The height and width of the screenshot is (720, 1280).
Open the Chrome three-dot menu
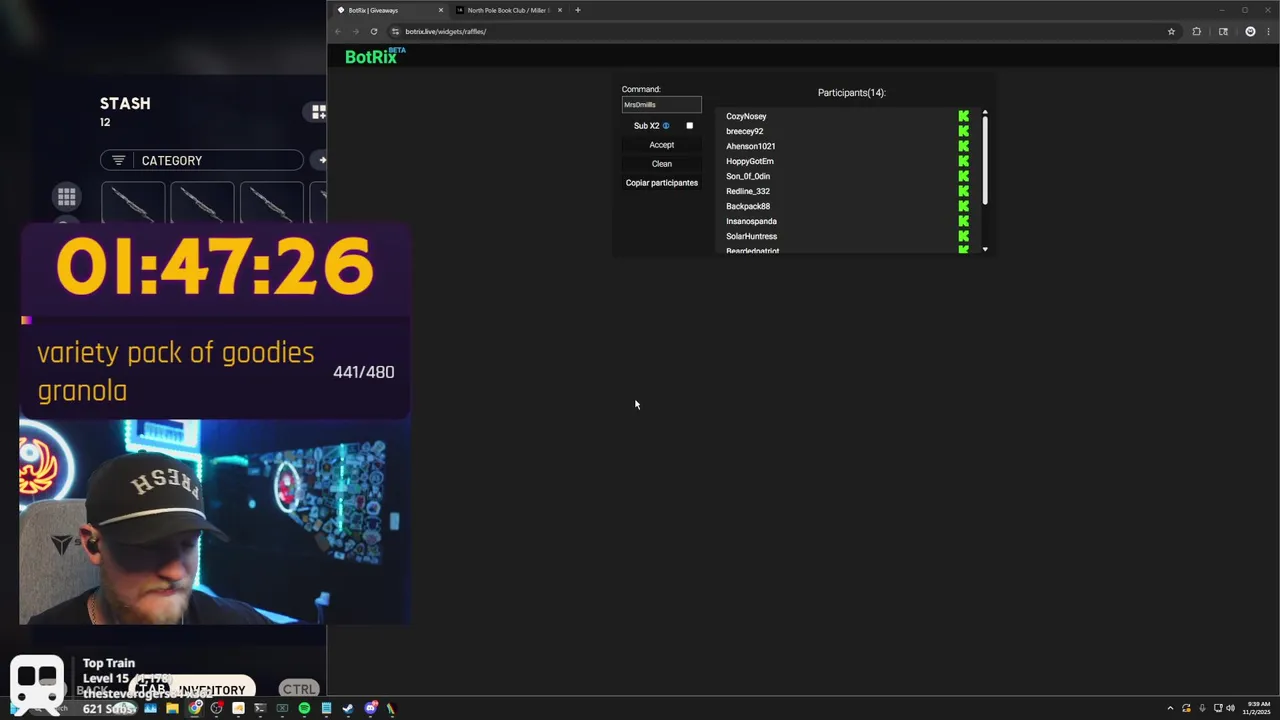pyautogui.click(x=1269, y=31)
